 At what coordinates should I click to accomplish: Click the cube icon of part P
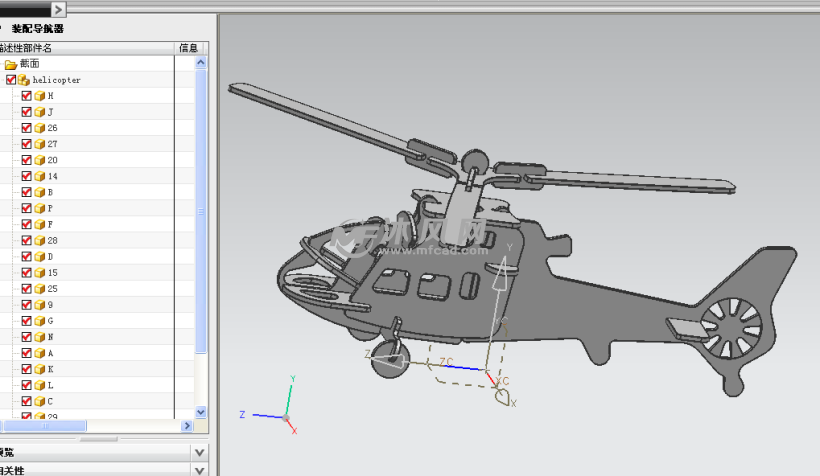pyautogui.click(x=40, y=209)
